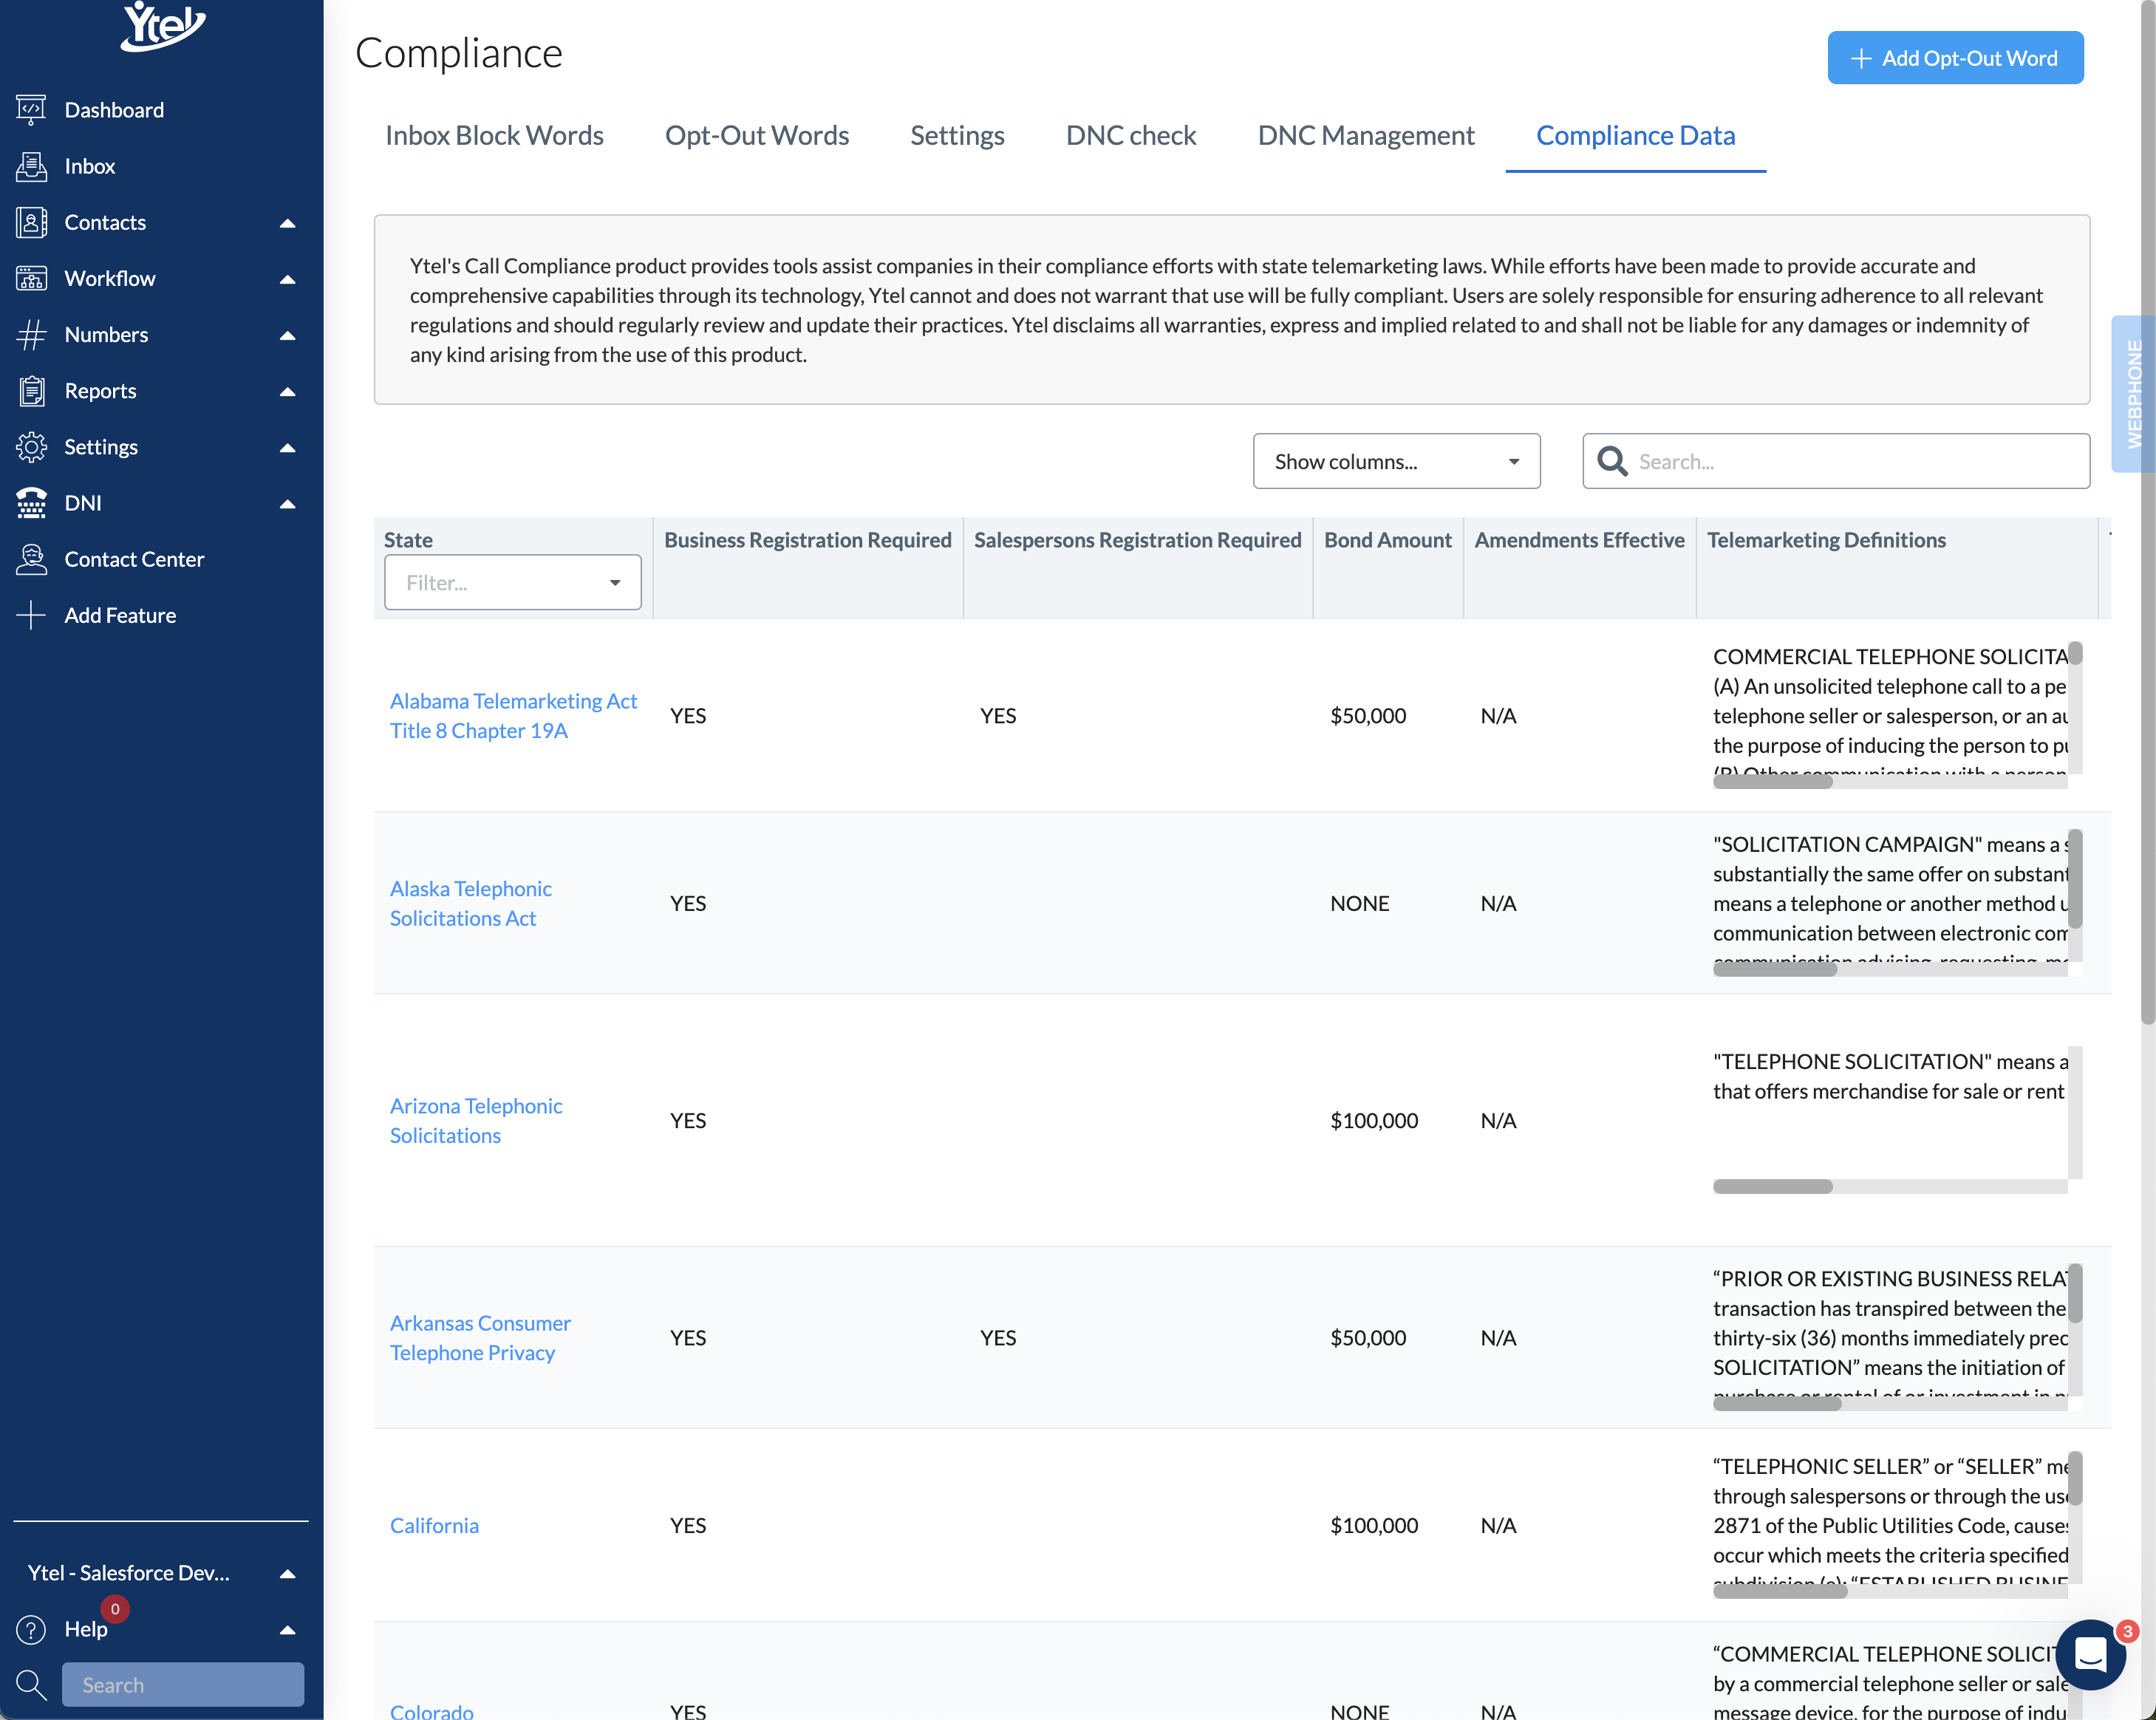Click the Help question mark icon
This screenshot has width=2156, height=1720.
pos(31,1629)
